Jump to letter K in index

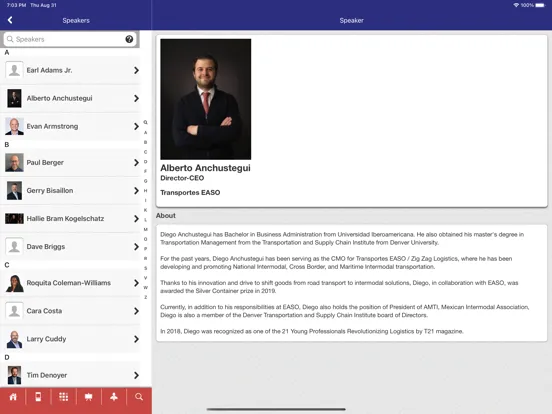(x=145, y=210)
